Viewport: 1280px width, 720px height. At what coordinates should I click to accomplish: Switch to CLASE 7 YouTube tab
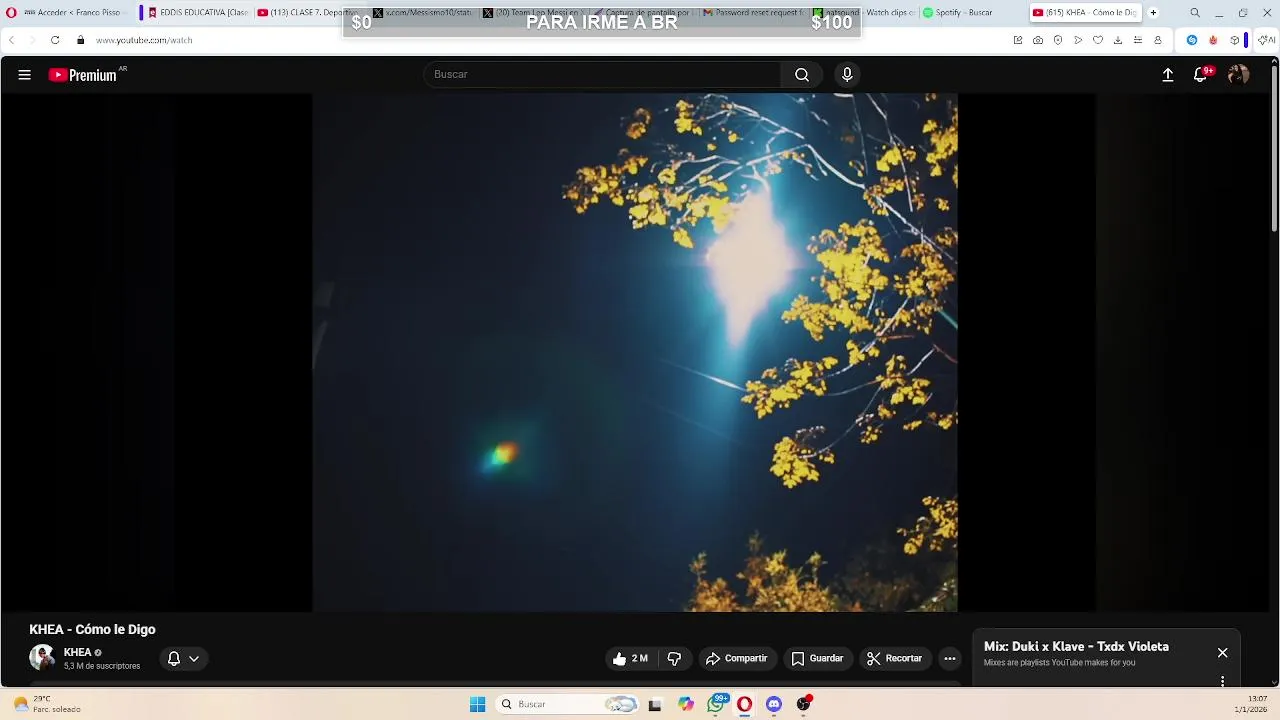pyautogui.click(x=308, y=12)
